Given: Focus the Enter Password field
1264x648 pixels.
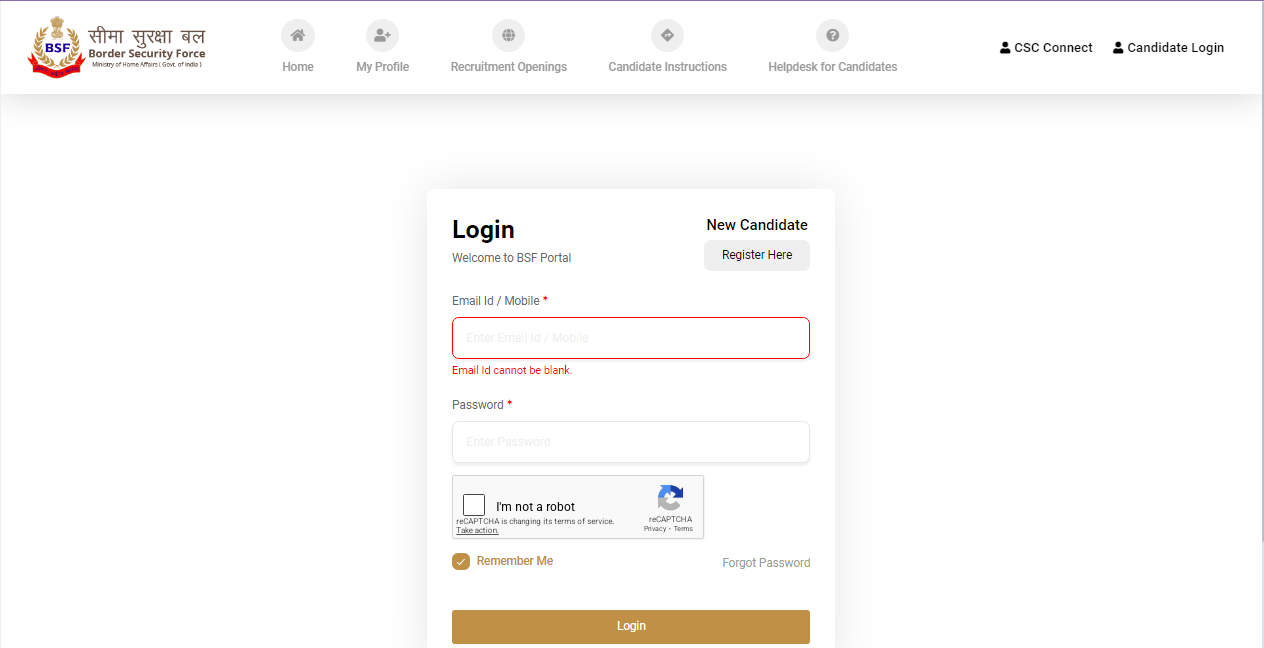Looking at the screenshot, I should tap(631, 442).
